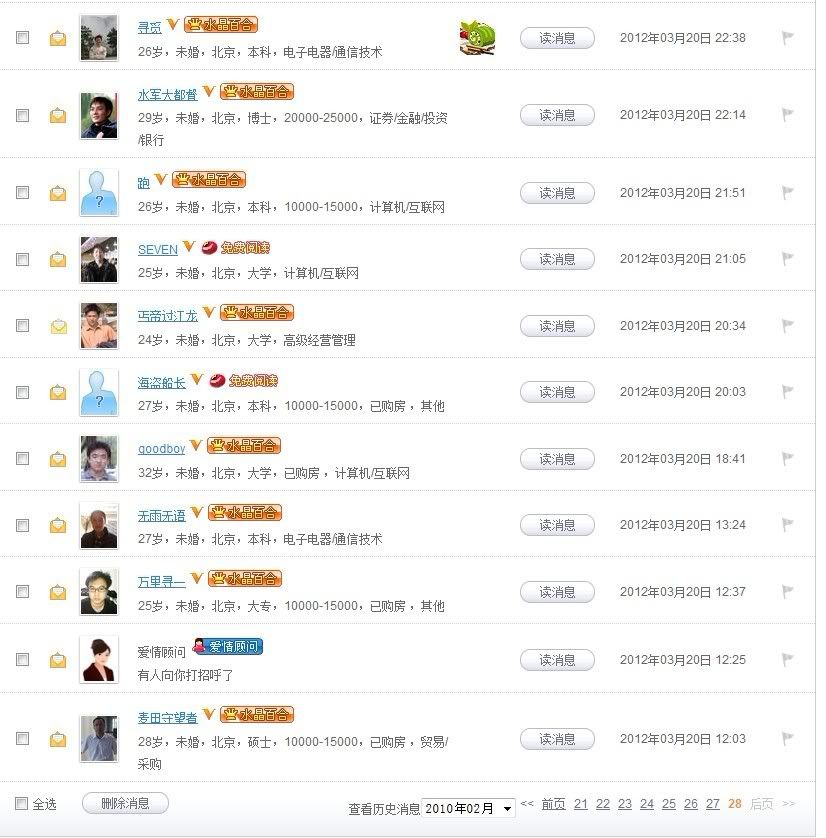
Task: Flag the 18:41 message from goodboy
Action: click(787, 459)
